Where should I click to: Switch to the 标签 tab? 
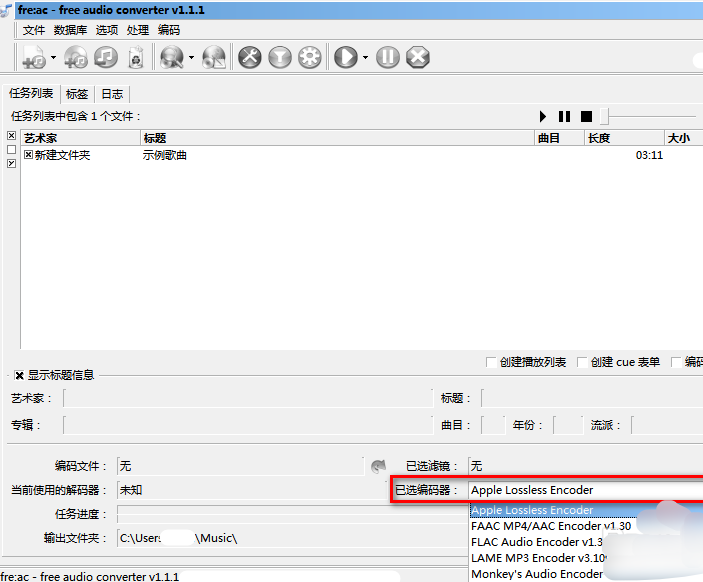pos(77,94)
